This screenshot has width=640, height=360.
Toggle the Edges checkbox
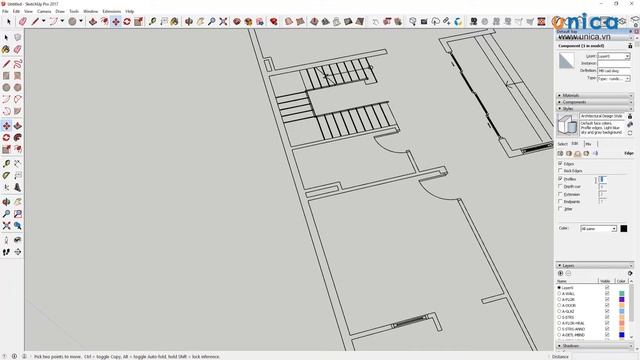560,163
